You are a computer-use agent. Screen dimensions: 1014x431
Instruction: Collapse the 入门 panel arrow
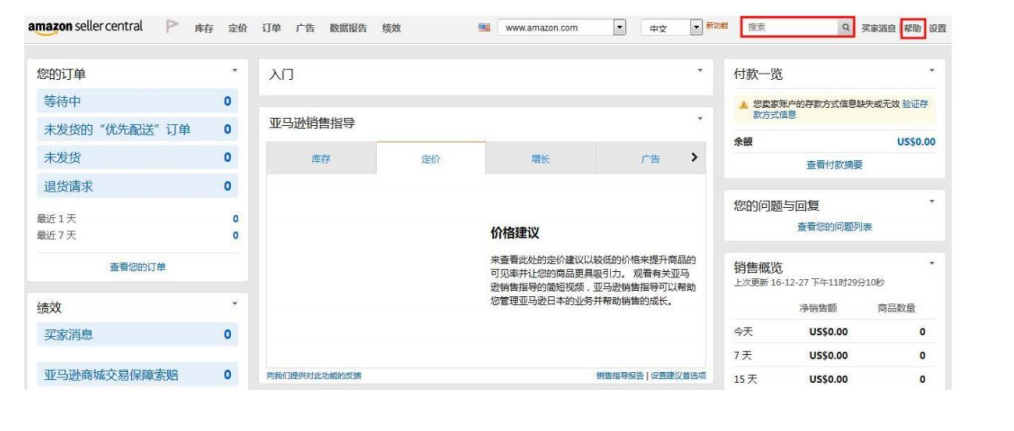tap(700, 69)
